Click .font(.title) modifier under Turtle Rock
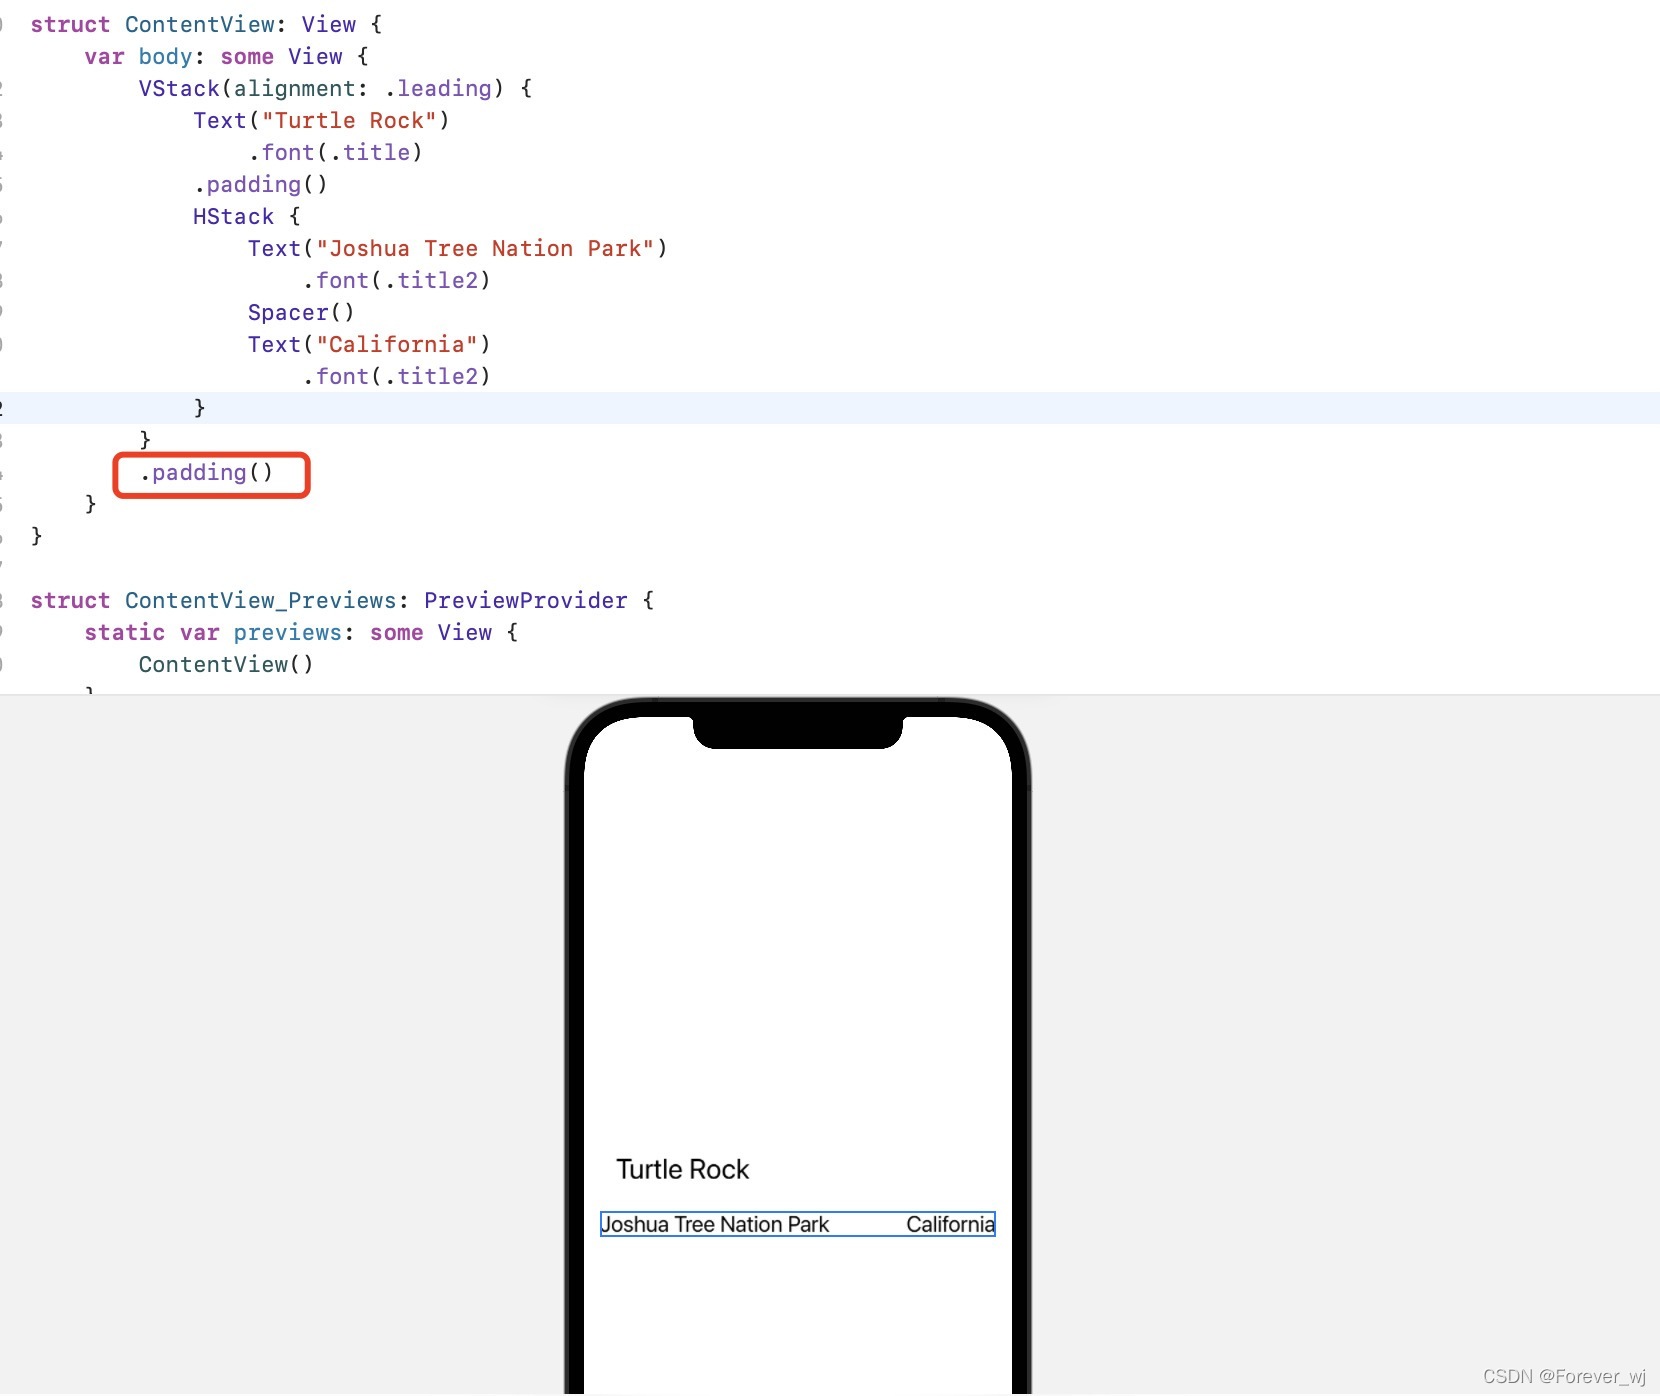Image resolution: width=1660 pixels, height=1396 pixels. pyautogui.click(x=336, y=153)
